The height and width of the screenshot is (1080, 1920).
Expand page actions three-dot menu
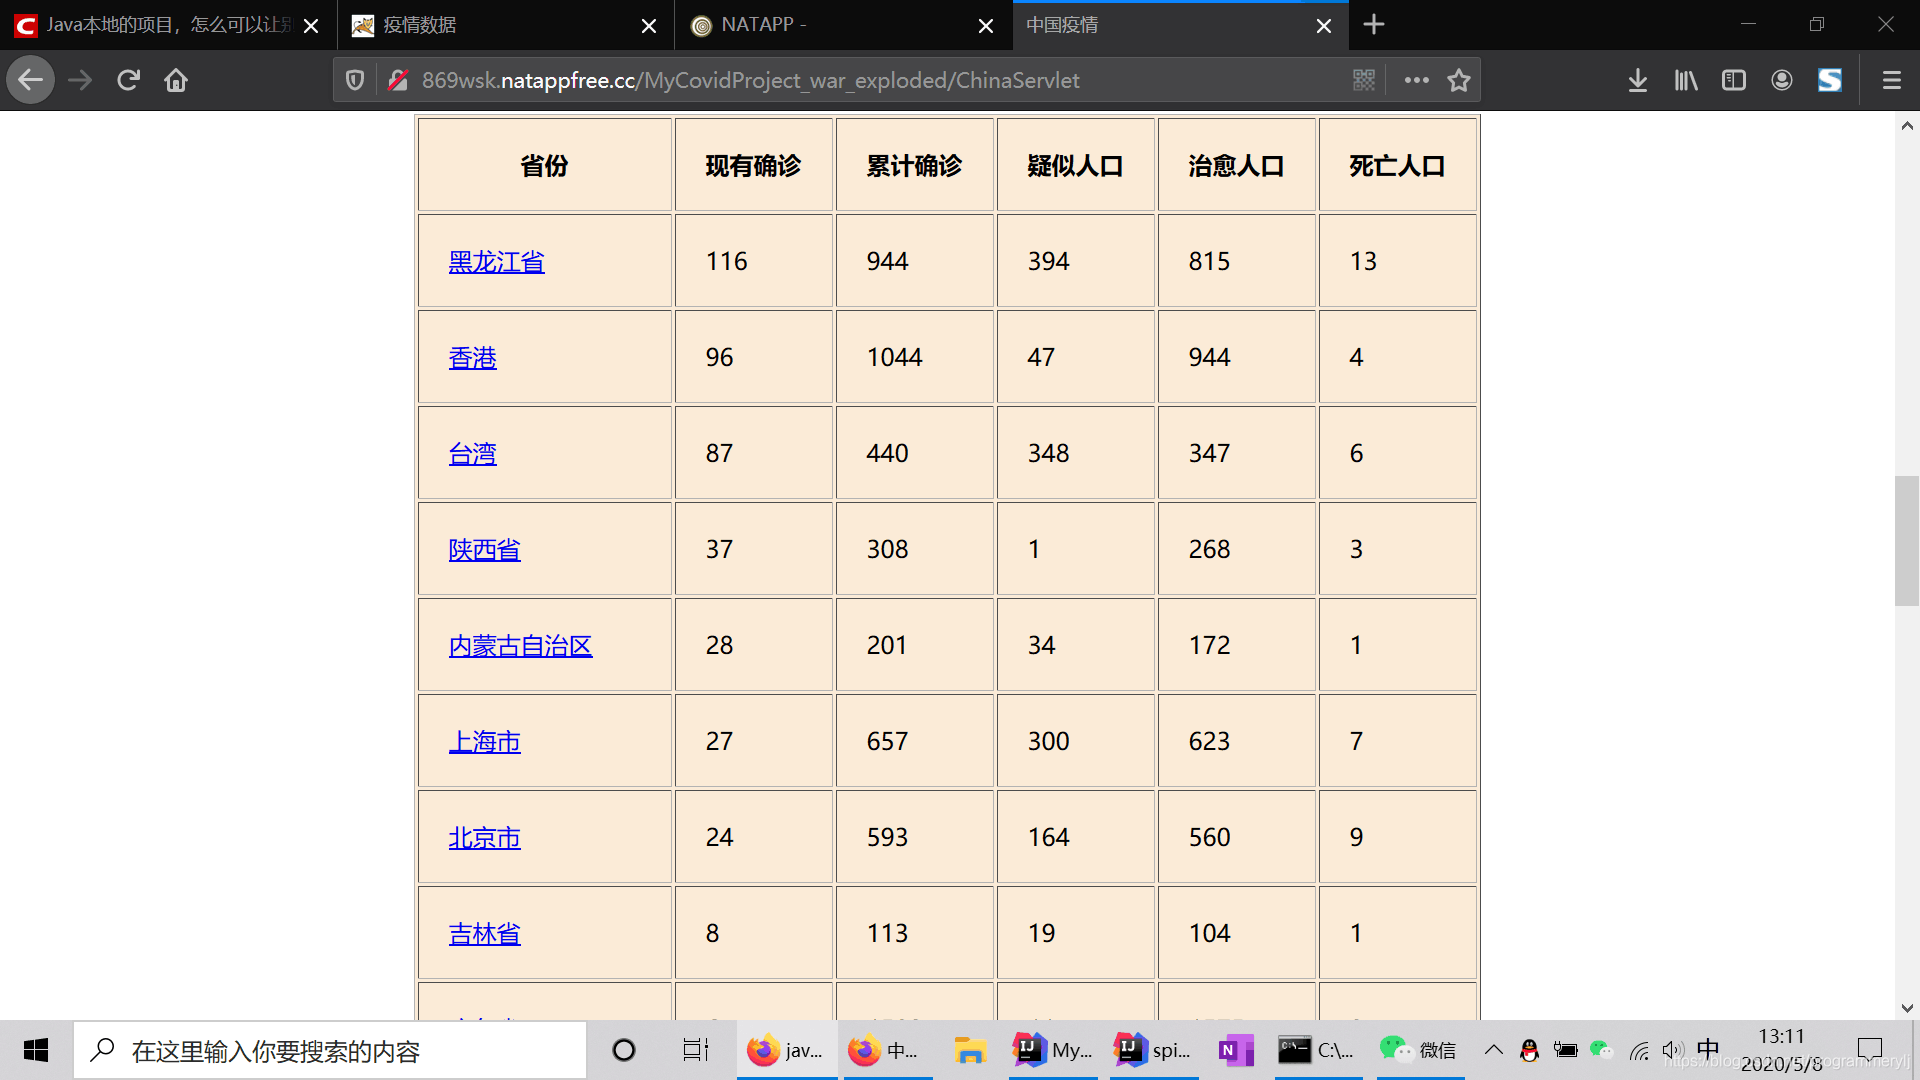(1416, 80)
